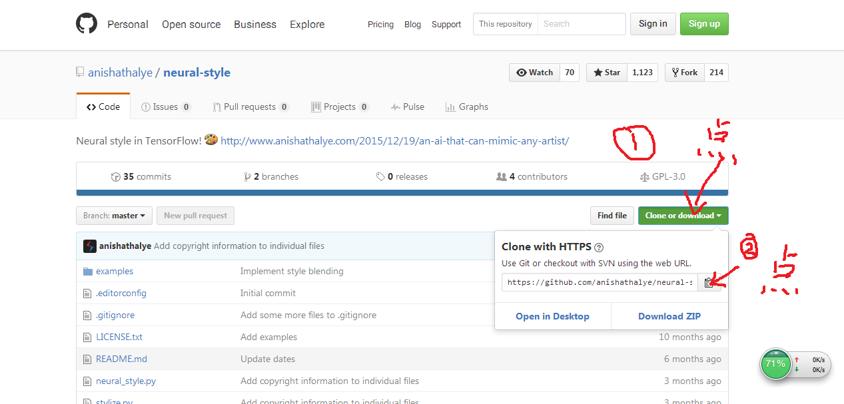
Task: Open the README.md file
Action: [x=121, y=359]
